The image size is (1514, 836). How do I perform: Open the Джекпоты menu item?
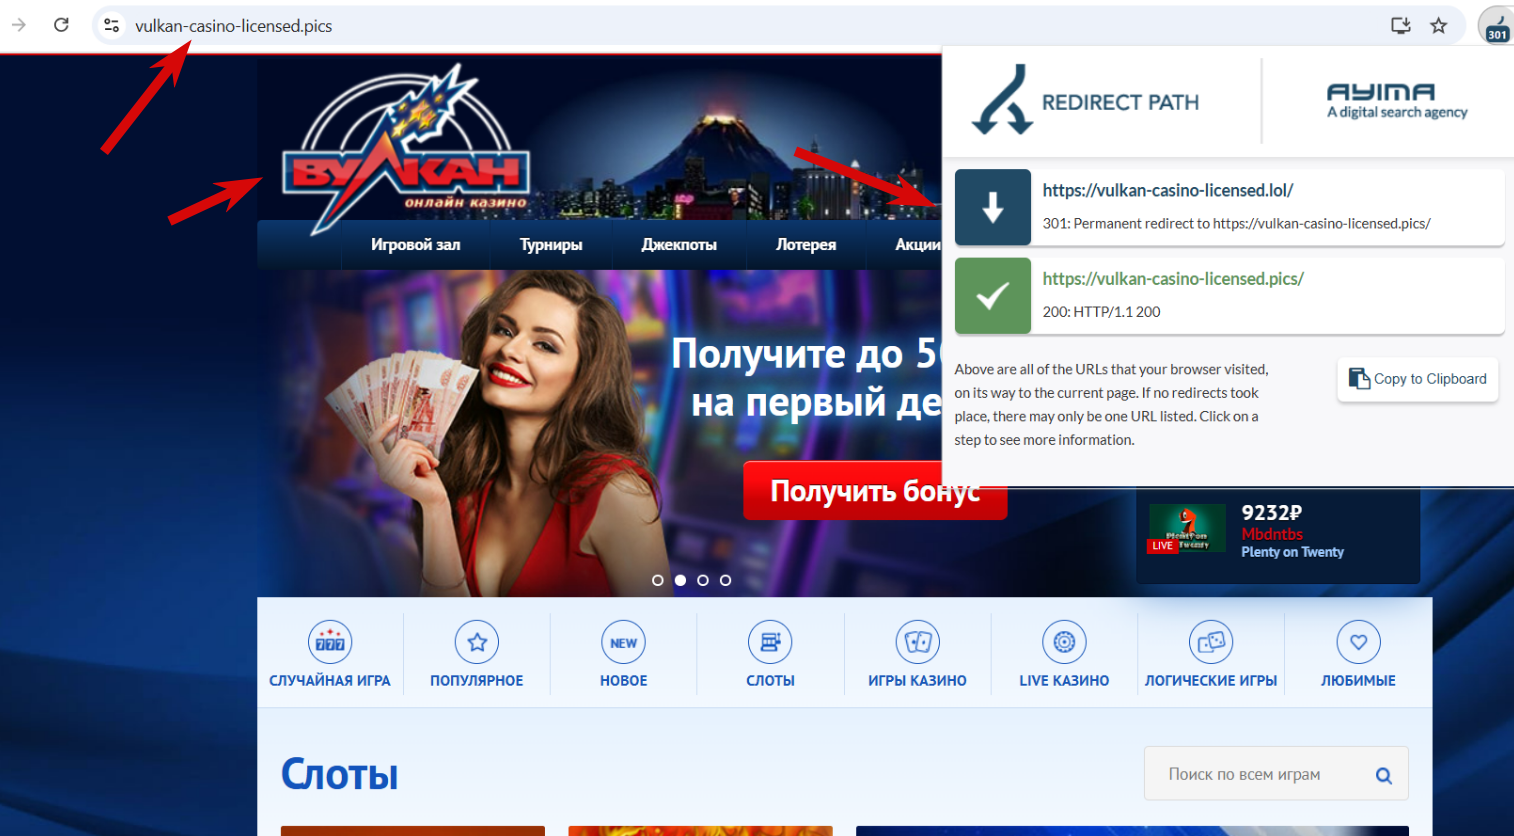(x=679, y=244)
